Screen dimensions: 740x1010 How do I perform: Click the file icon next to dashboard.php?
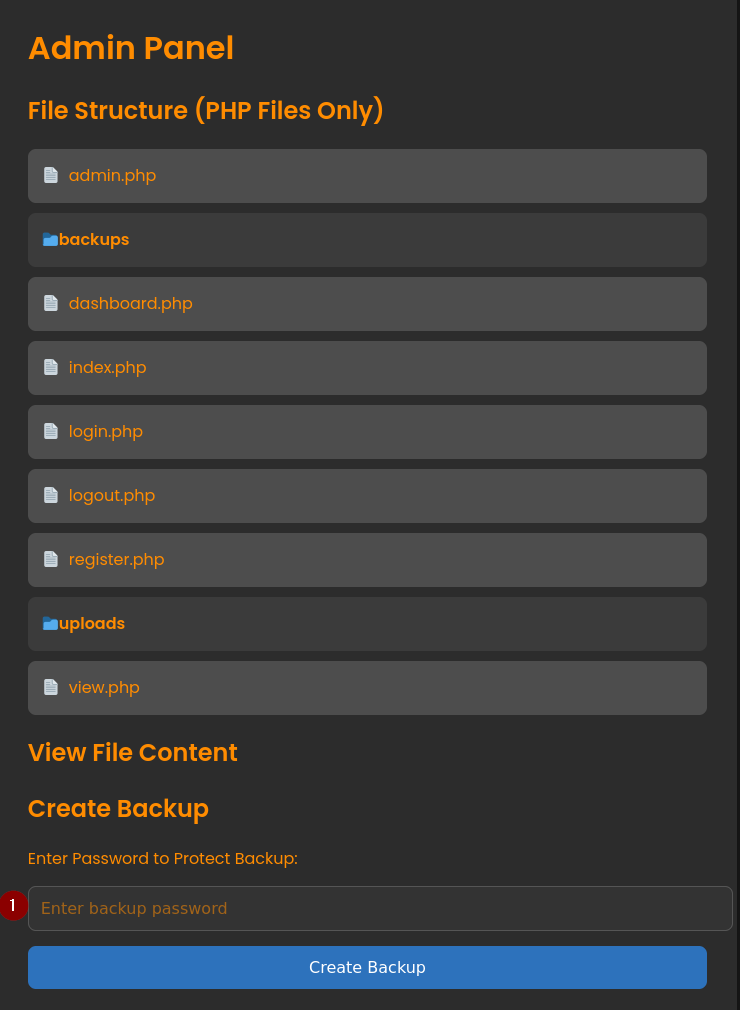[x=51, y=304]
